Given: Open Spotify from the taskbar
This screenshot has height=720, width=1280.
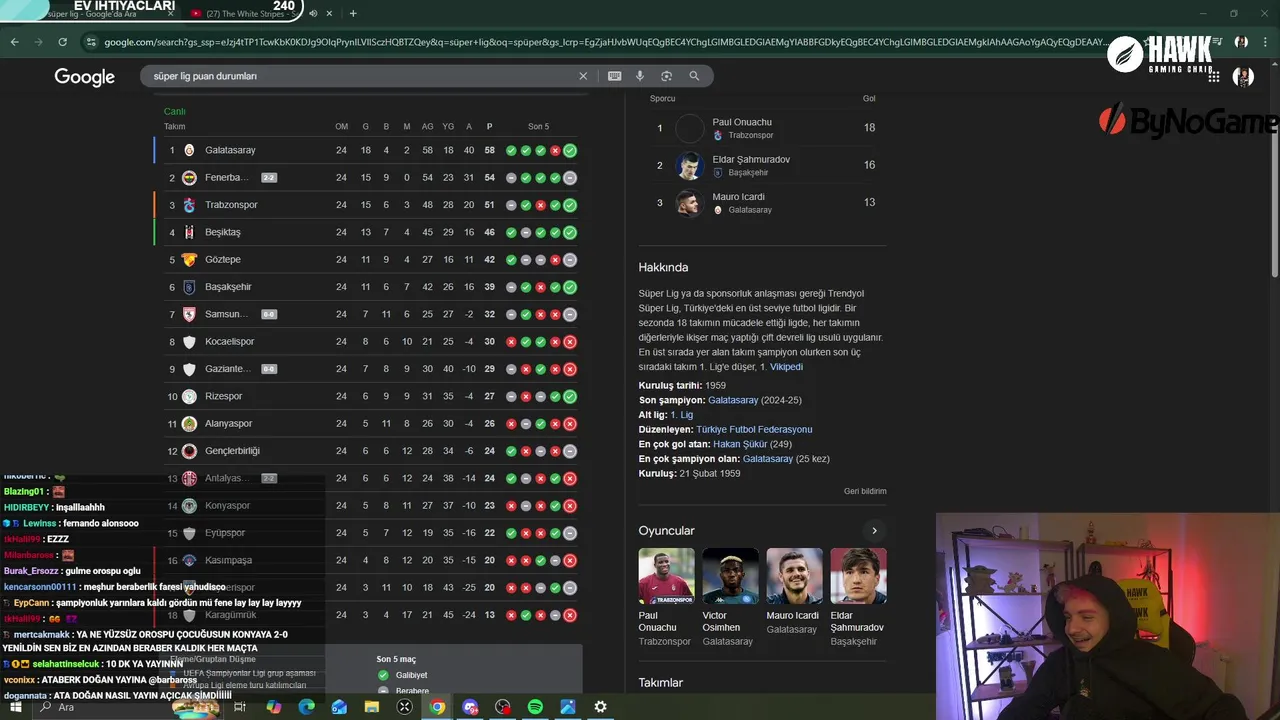Looking at the screenshot, I should coord(535,707).
